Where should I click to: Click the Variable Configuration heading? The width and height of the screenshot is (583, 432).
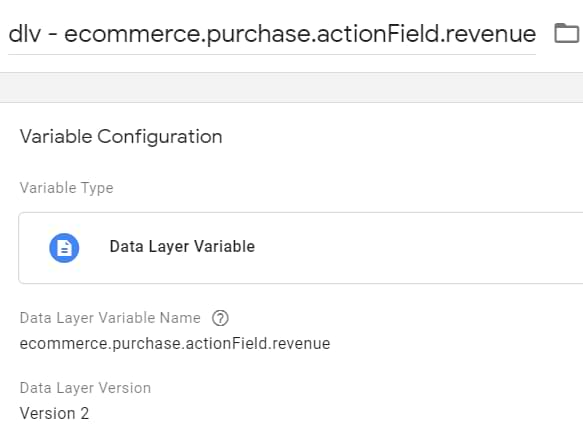tap(121, 136)
